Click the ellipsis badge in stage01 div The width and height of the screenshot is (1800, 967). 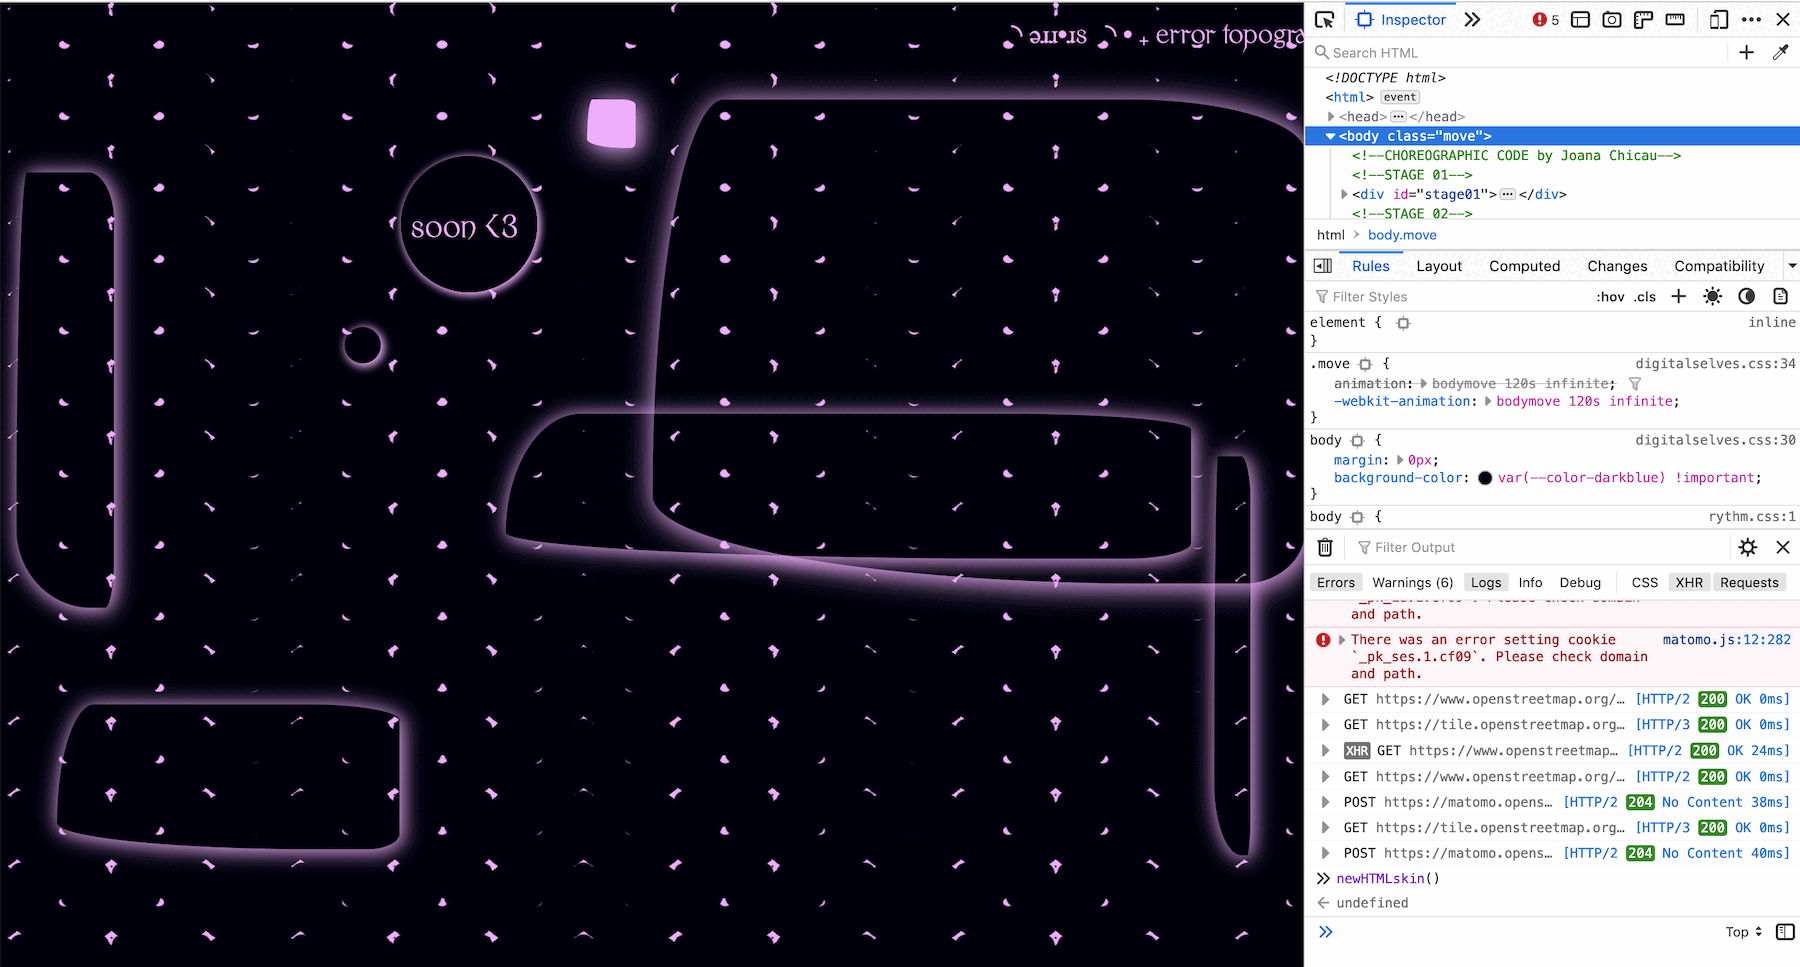[x=1508, y=195]
